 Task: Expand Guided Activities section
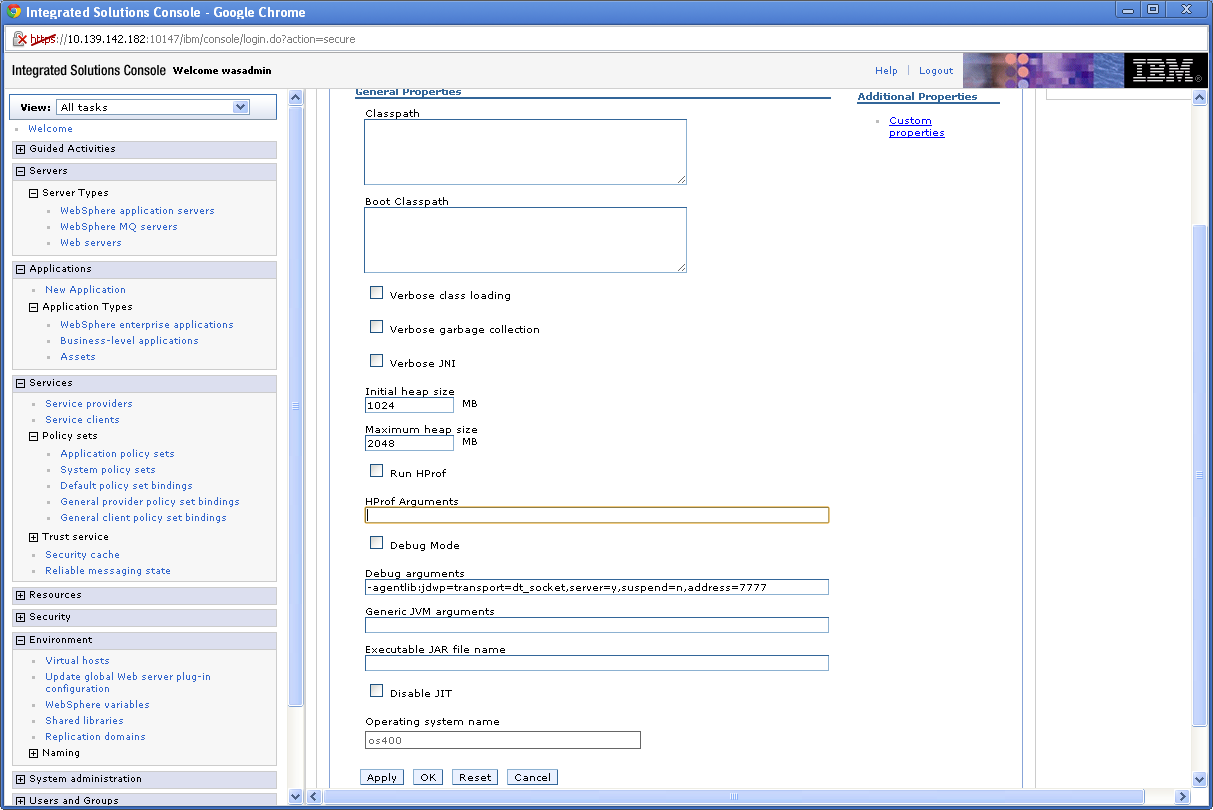pyautogui.click(x=20, y=149)
